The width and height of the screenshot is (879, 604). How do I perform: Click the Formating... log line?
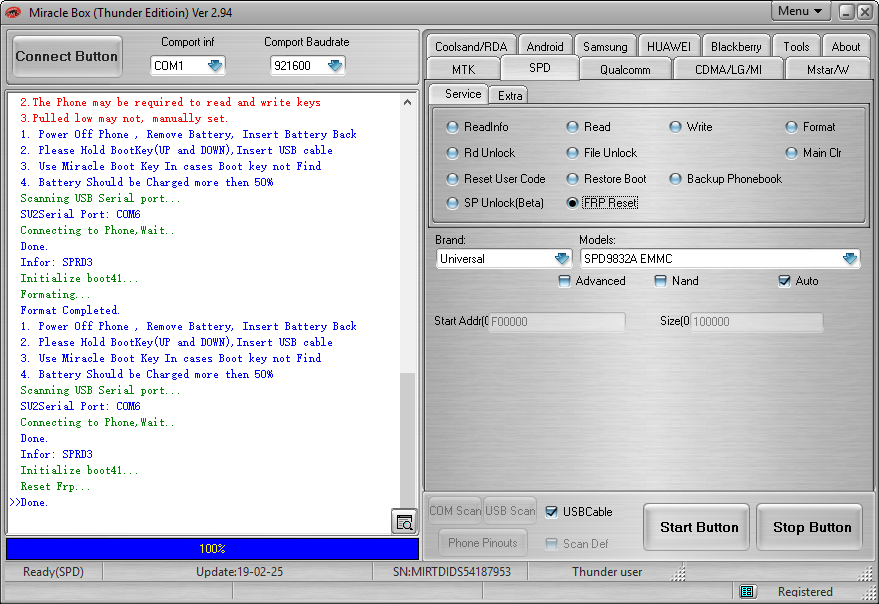click(55, 294)
